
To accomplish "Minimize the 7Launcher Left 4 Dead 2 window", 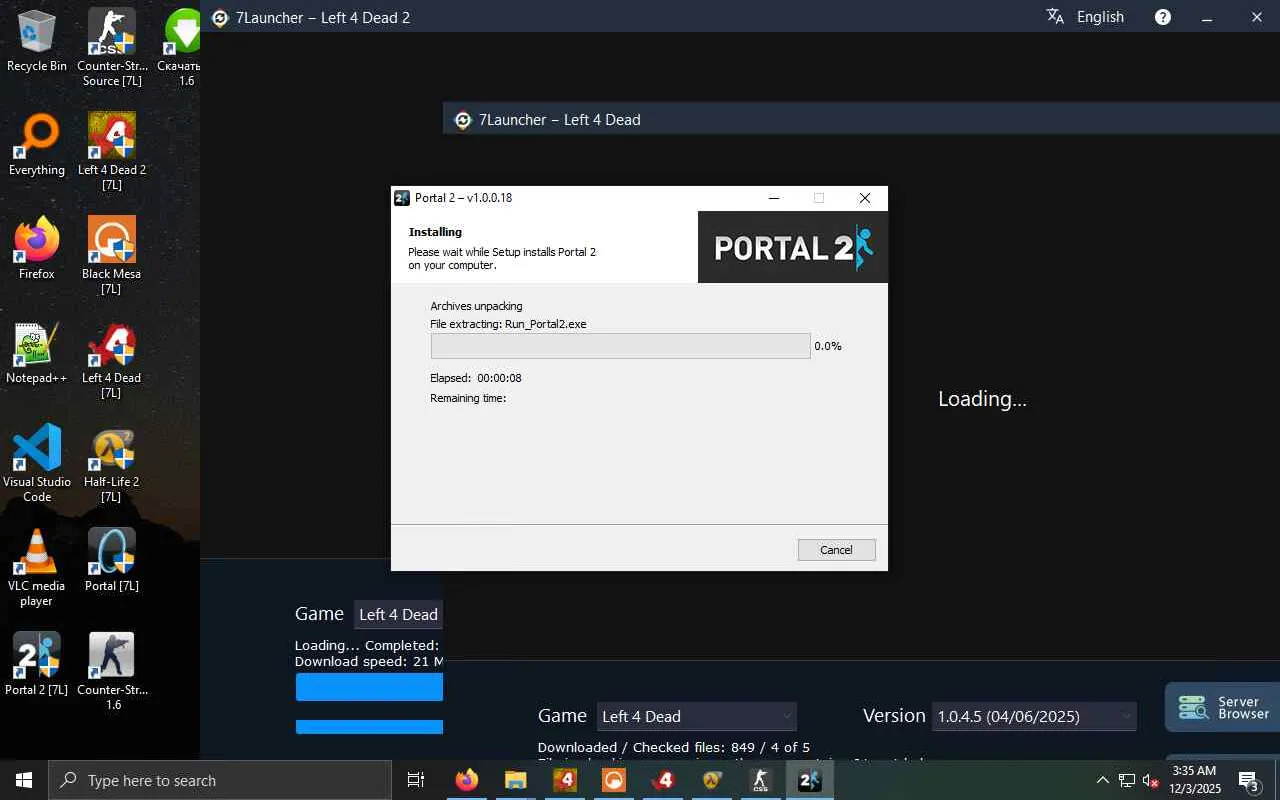I will click(1207, 17).
